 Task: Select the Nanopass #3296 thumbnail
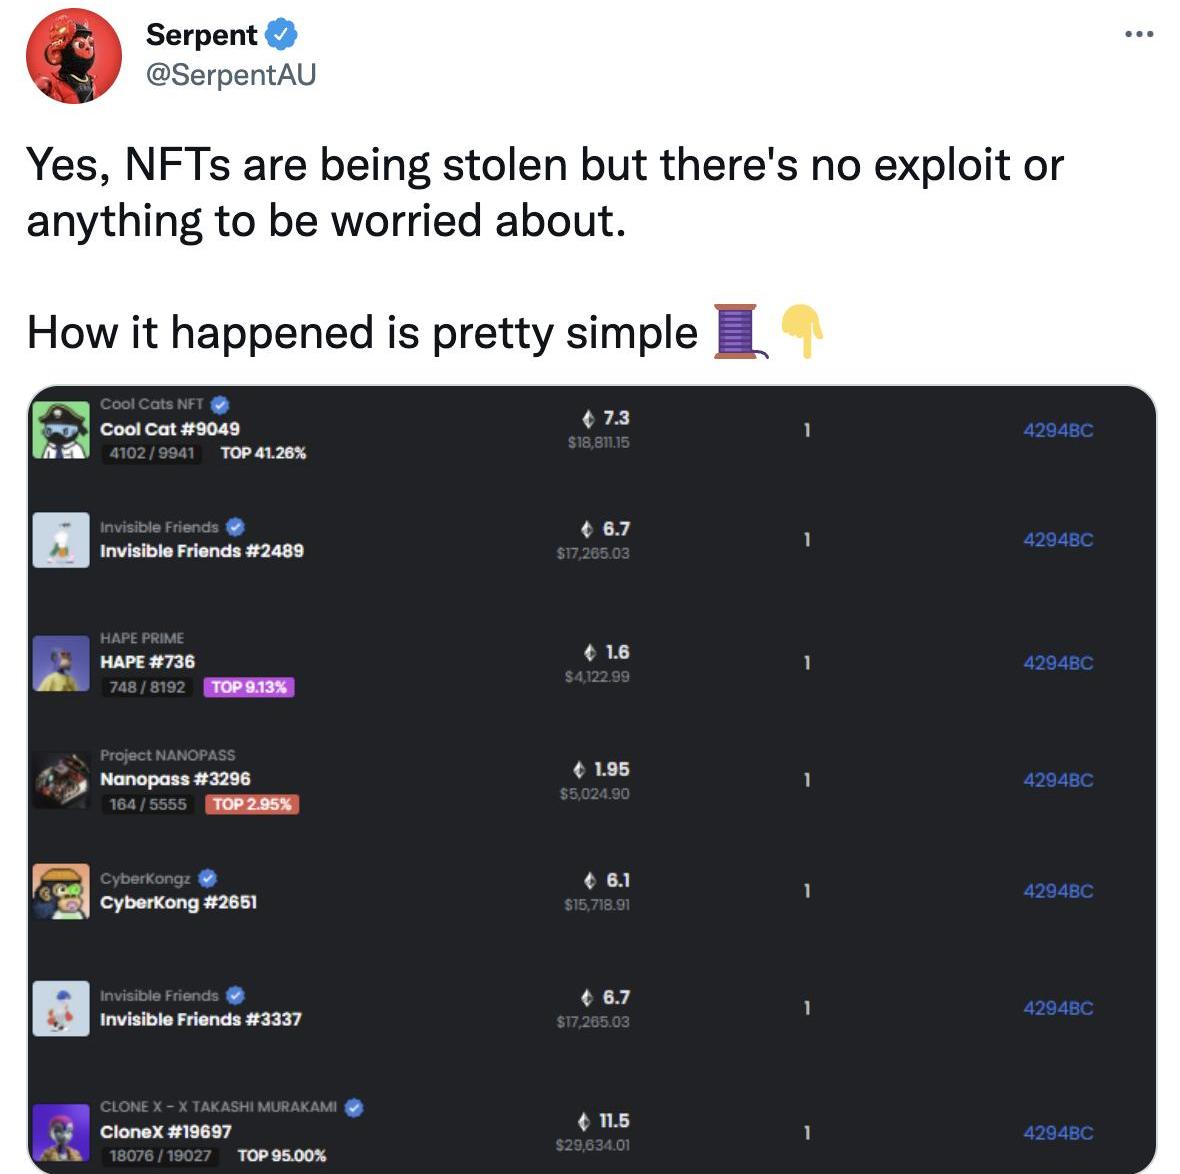click(x=61, y=779)
